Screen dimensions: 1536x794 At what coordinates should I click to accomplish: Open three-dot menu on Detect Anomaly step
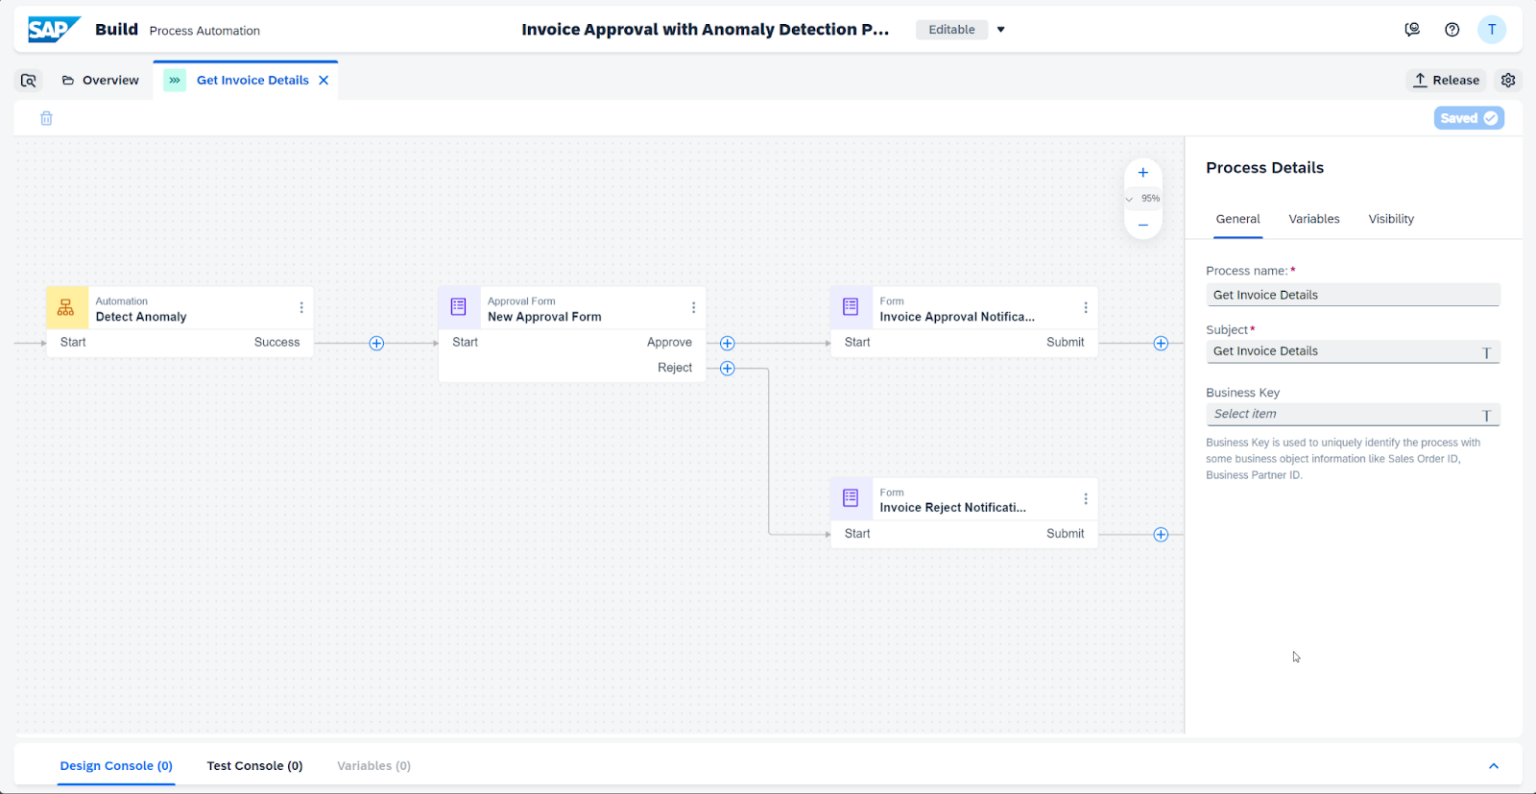(x=301, y=308)
